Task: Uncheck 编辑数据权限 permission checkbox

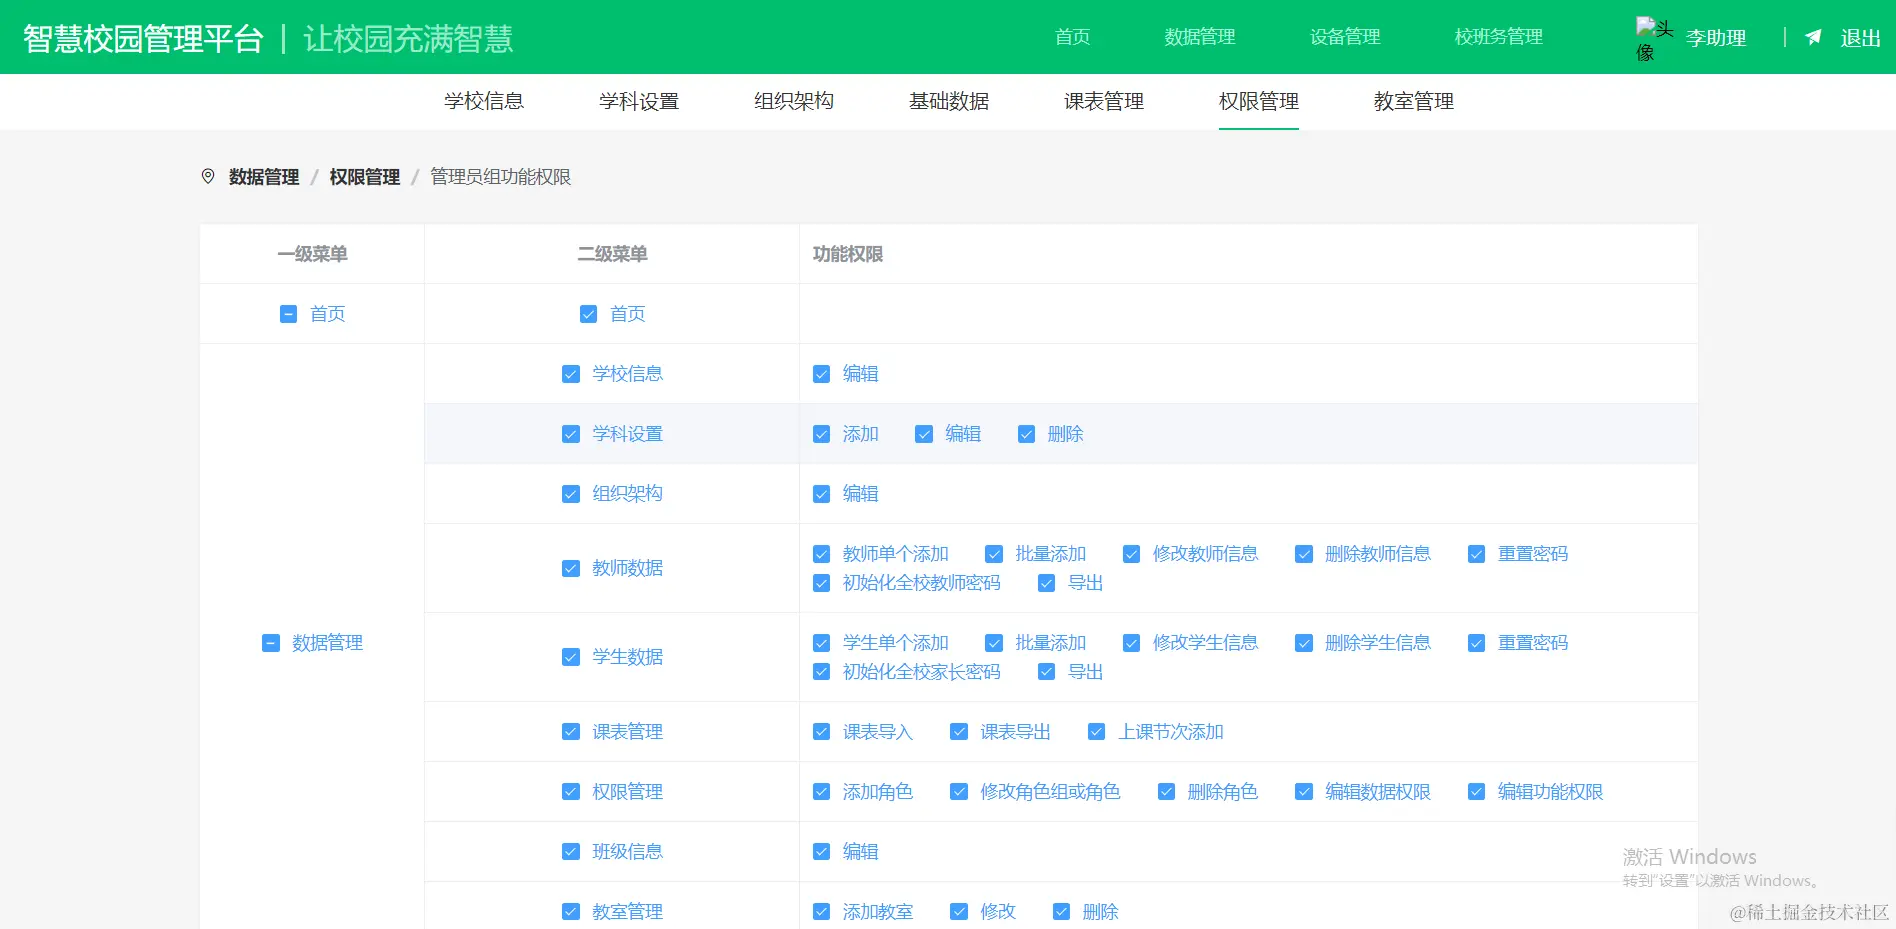Action: (1303, 792)
